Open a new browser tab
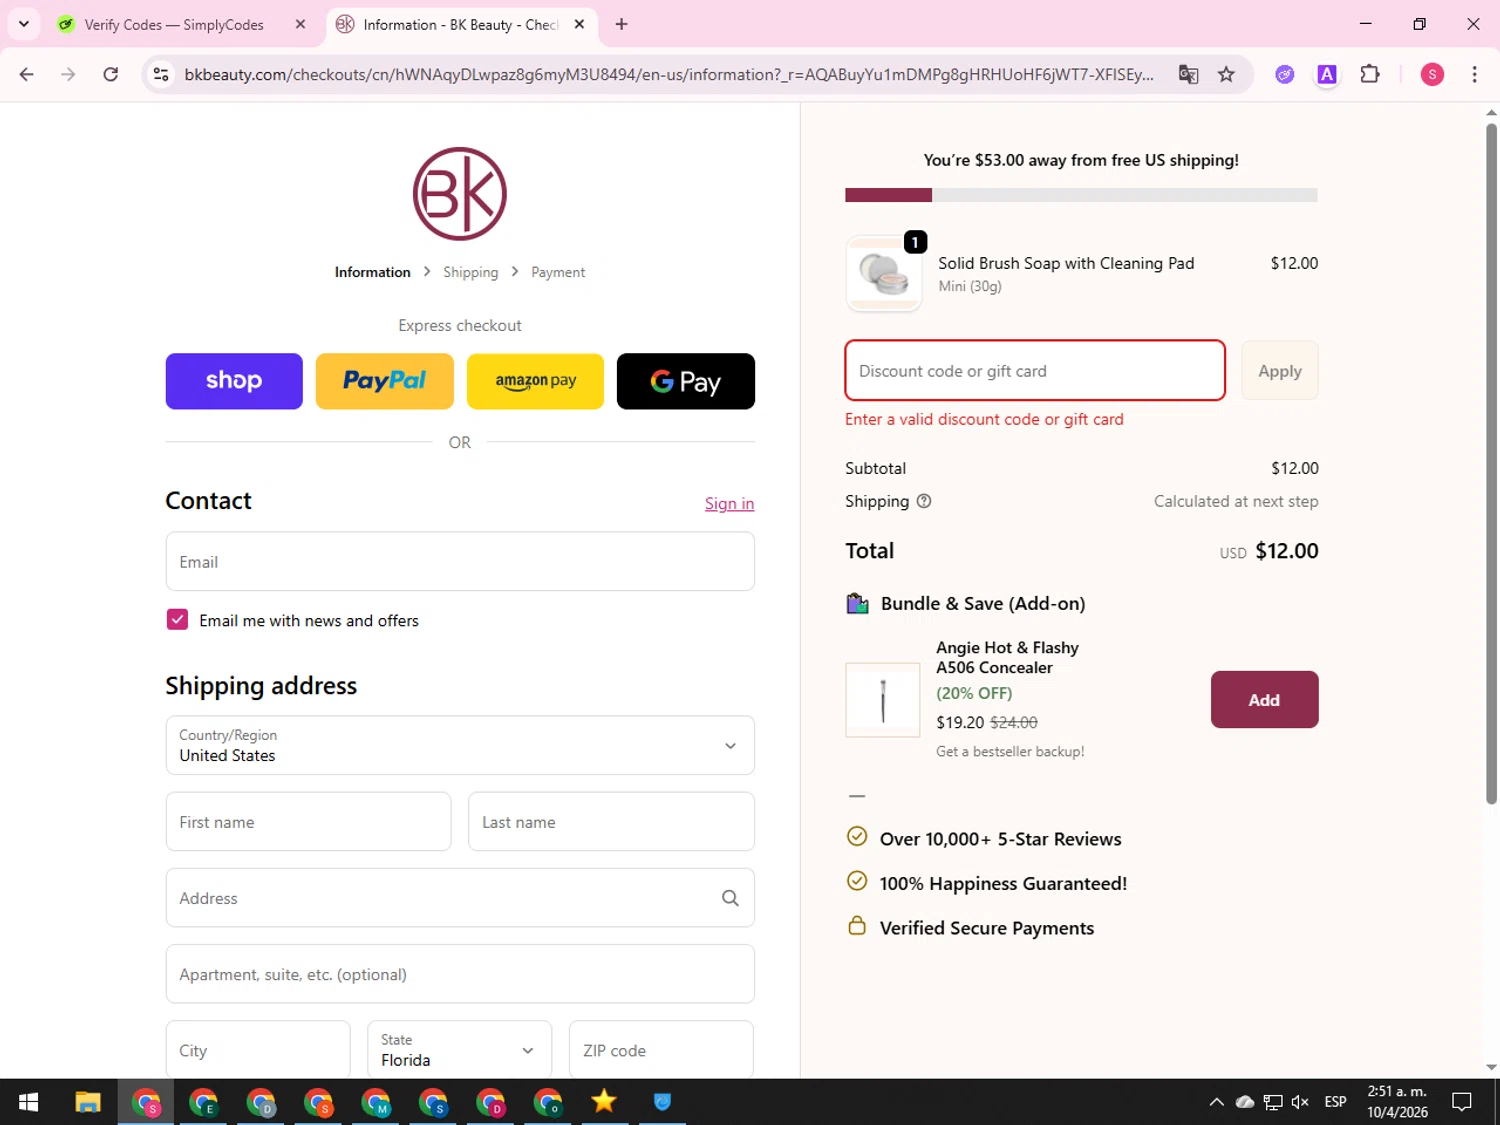 pos(621,24)
